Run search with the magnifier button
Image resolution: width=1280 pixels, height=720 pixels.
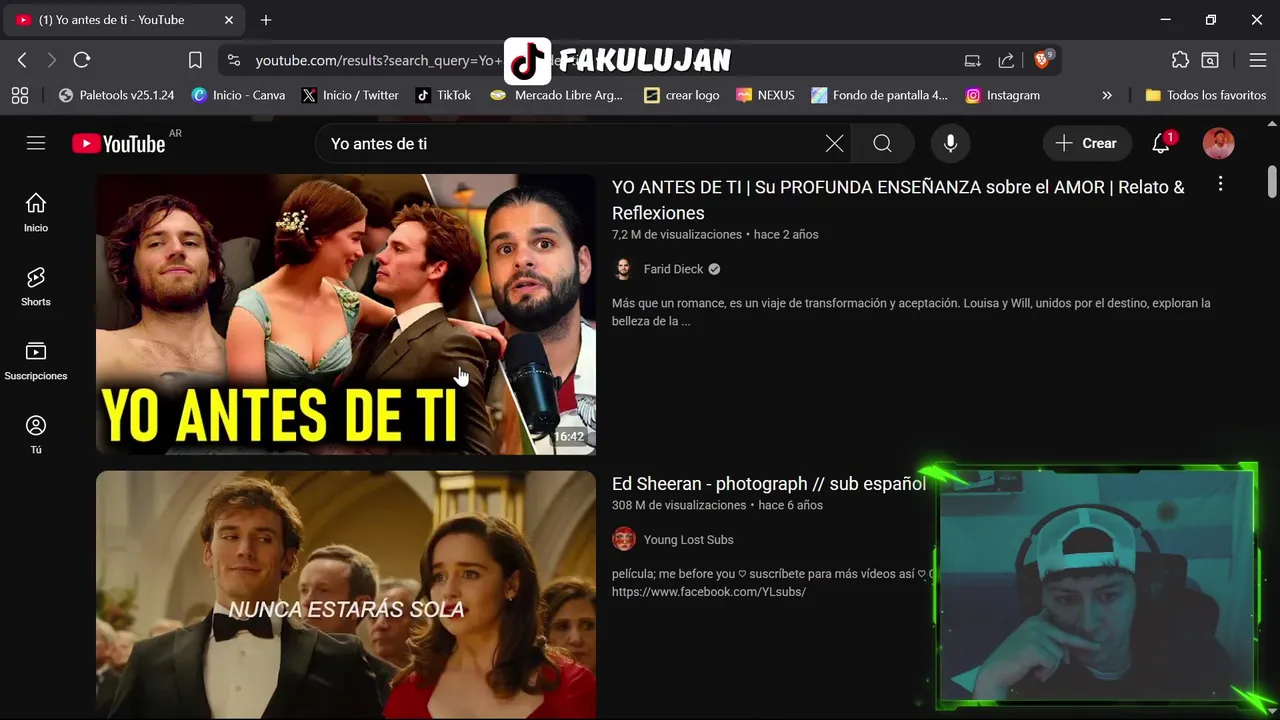tap(882, 144)
